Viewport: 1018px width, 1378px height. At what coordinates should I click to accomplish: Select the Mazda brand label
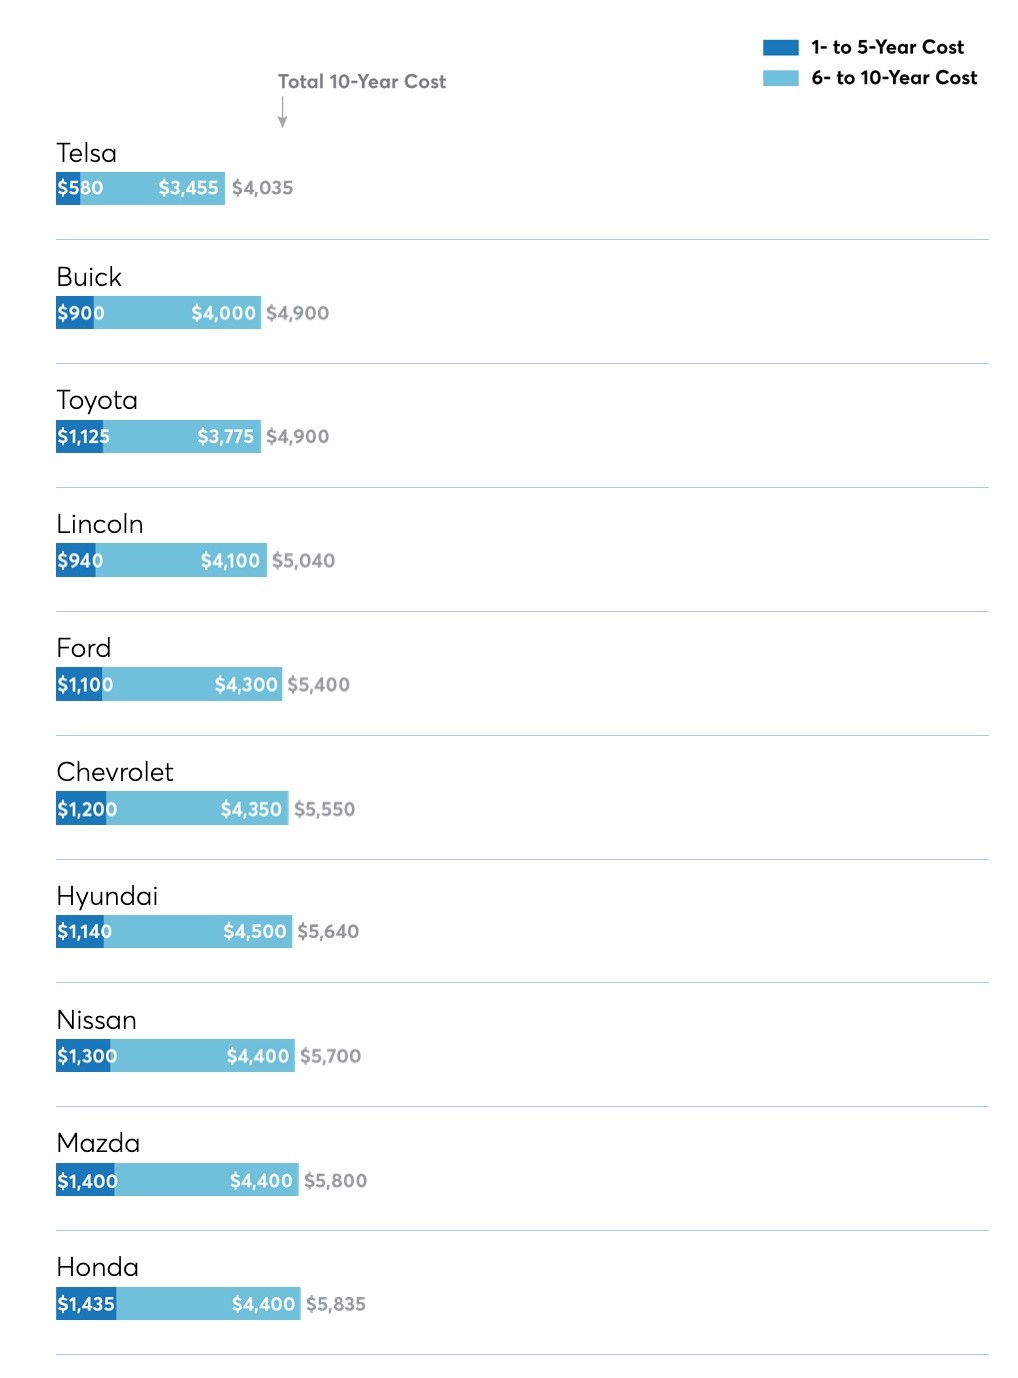pyautogui.click(x=98, y=1143)
